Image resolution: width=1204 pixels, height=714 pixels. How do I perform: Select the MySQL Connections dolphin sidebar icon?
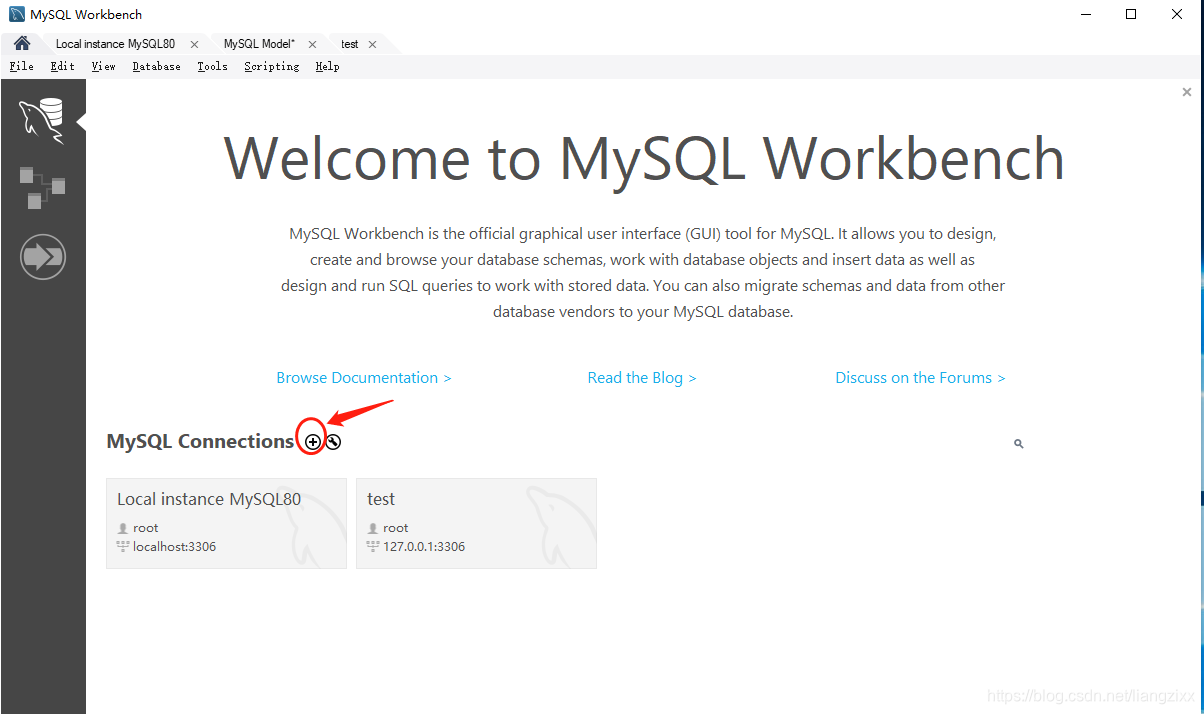42,120
